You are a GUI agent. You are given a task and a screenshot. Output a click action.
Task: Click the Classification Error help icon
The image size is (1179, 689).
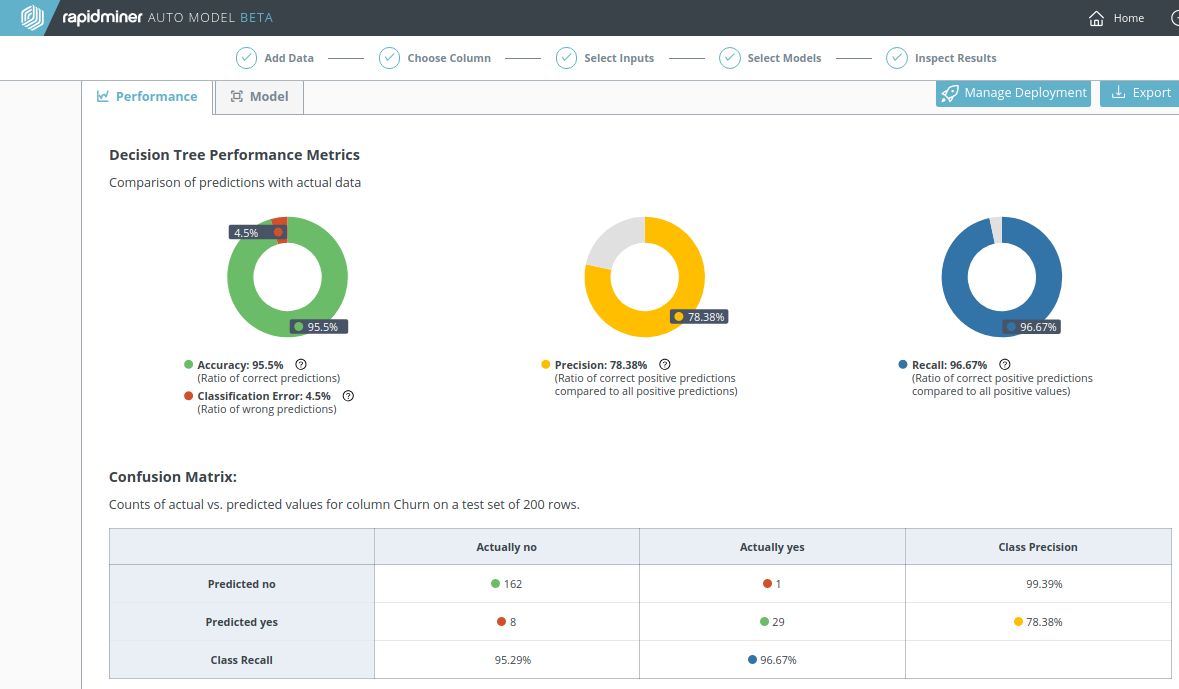point(348,396)
